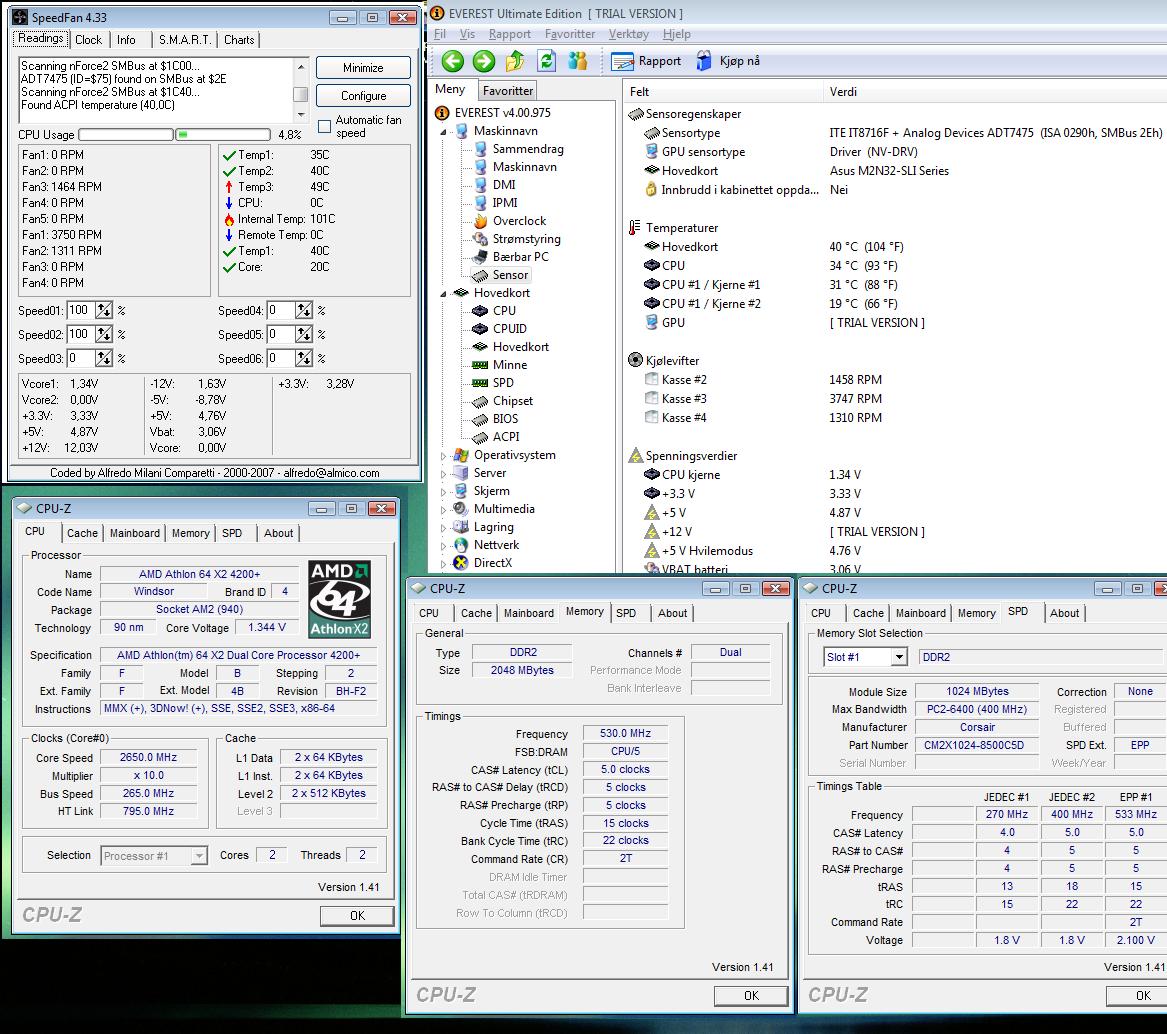Click EVEREST green forward arrow
The height and width of the screenshot is (1034, 1167).
point(484,61)
